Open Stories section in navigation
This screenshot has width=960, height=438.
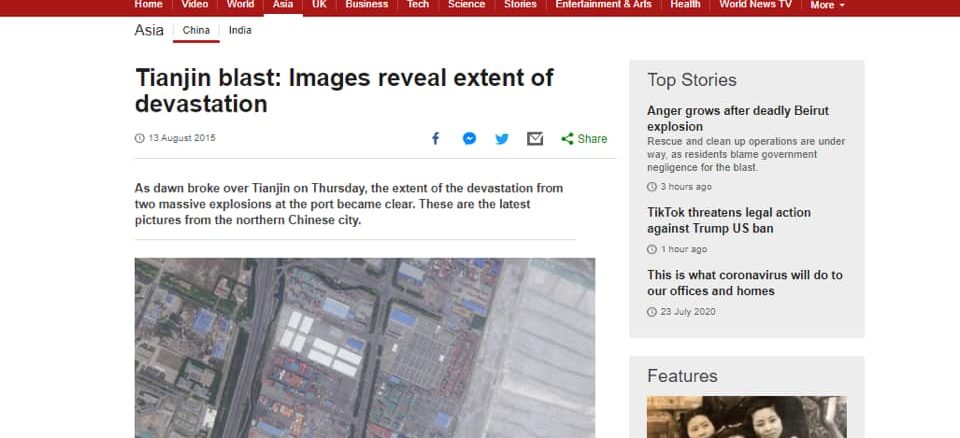pos(520,4)
